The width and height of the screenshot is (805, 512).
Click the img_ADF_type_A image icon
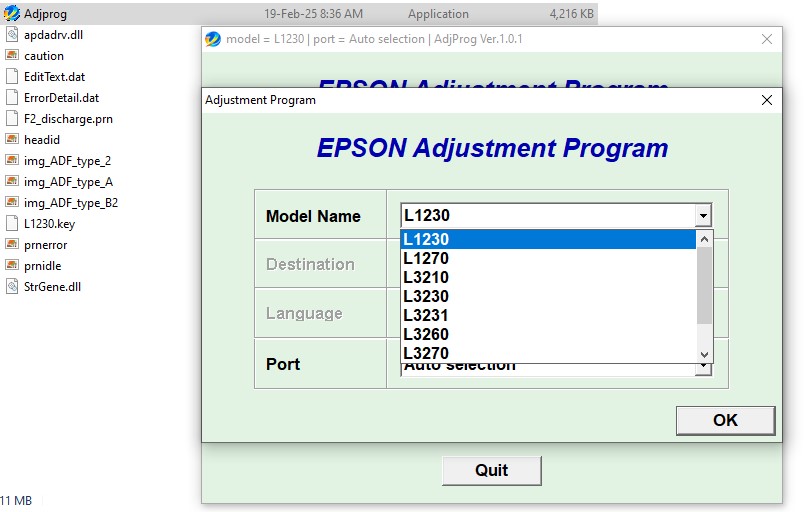click(12, 181)
